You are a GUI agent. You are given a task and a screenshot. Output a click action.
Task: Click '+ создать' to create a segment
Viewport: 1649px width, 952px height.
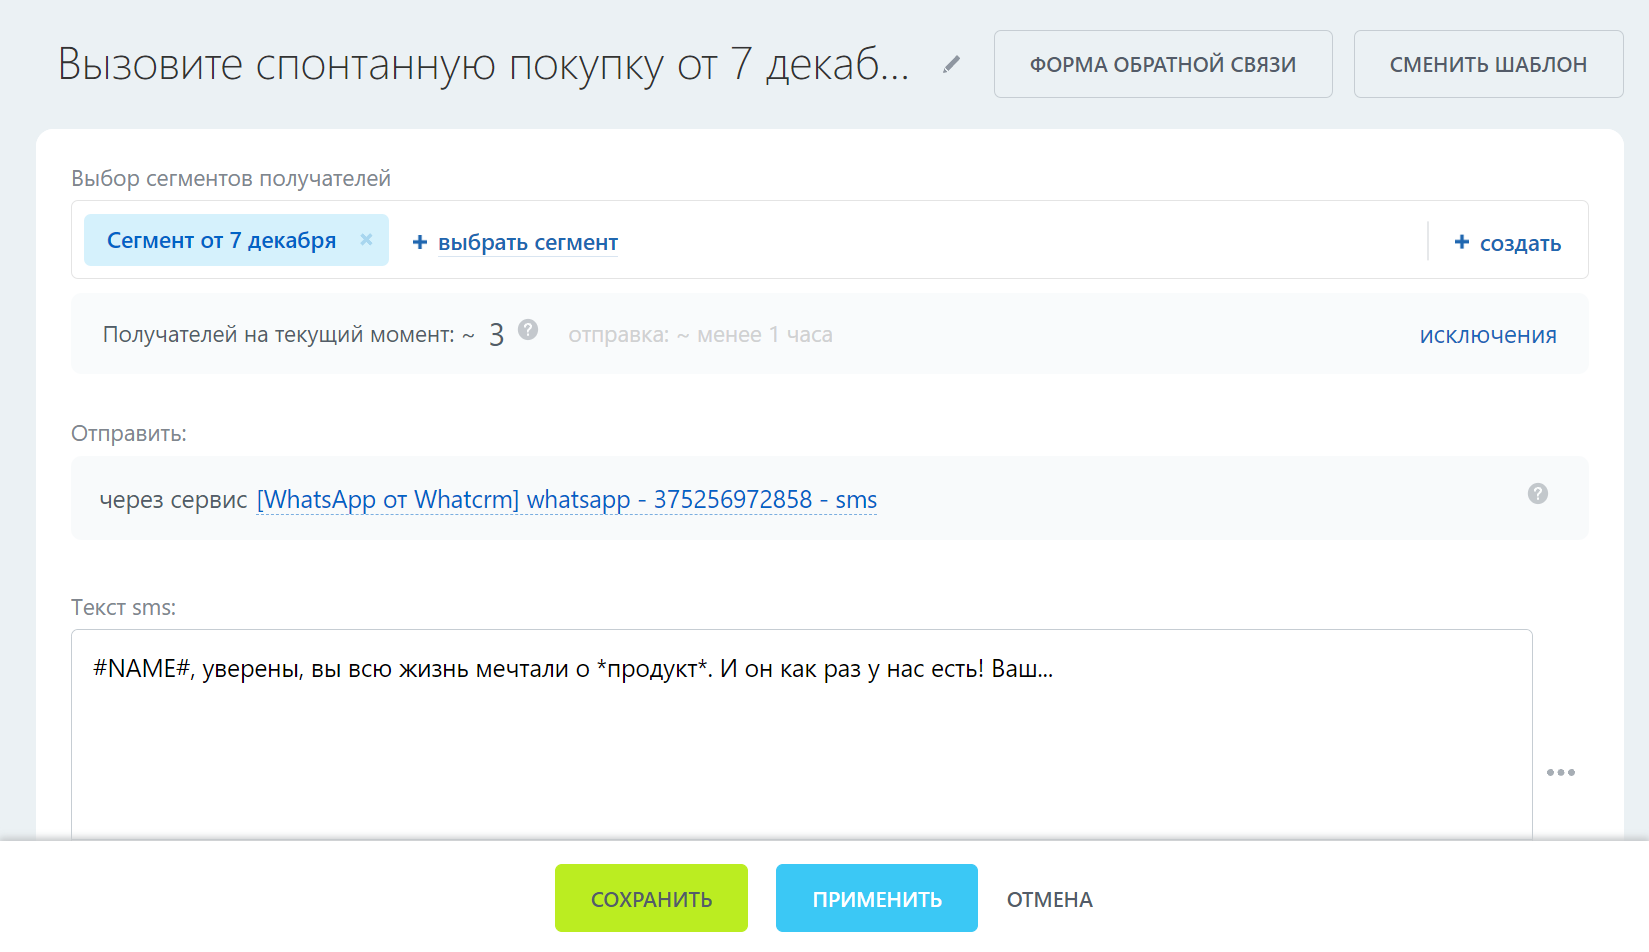pyautogui.click(x=1507, y=243)
